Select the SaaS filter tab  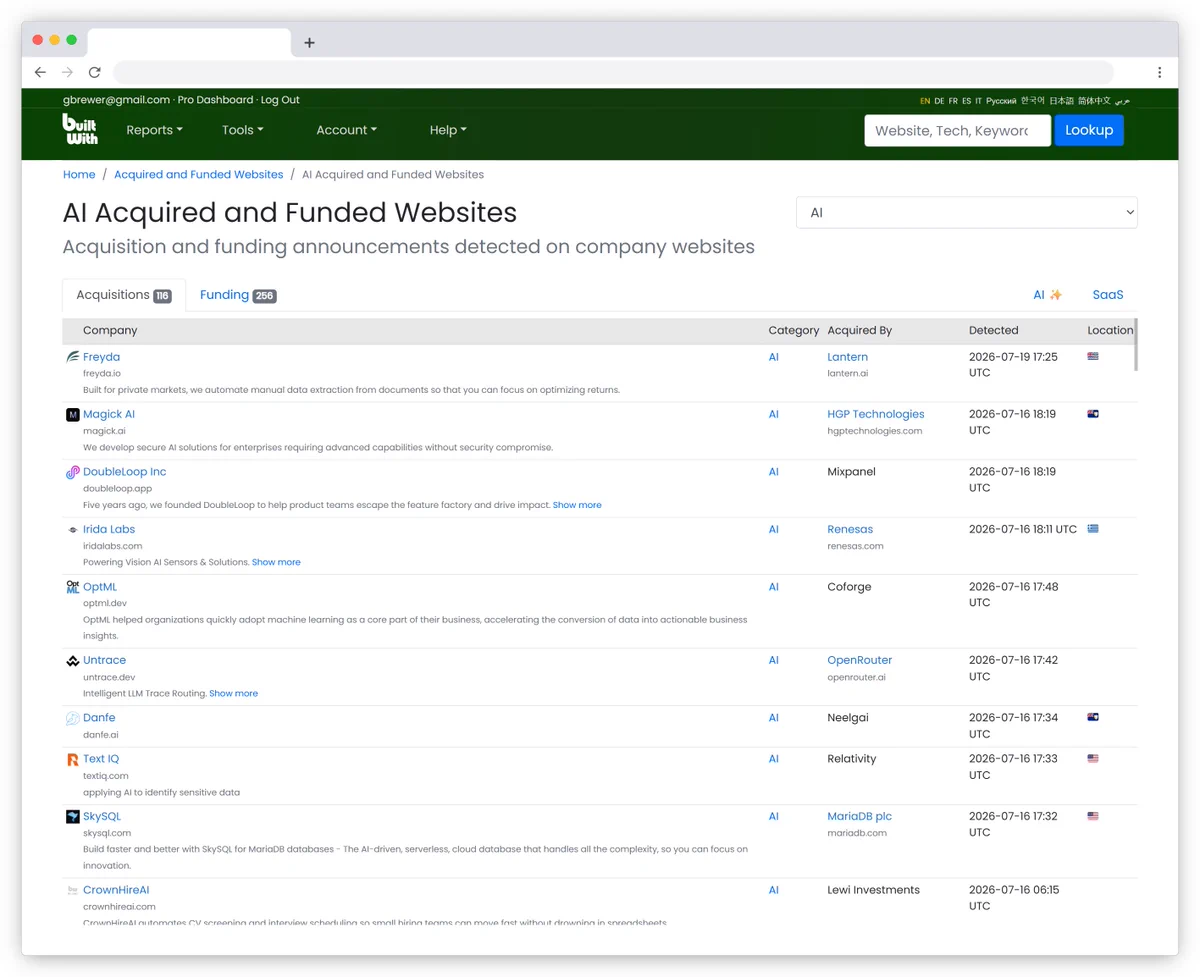click(x=1108, y=295)
